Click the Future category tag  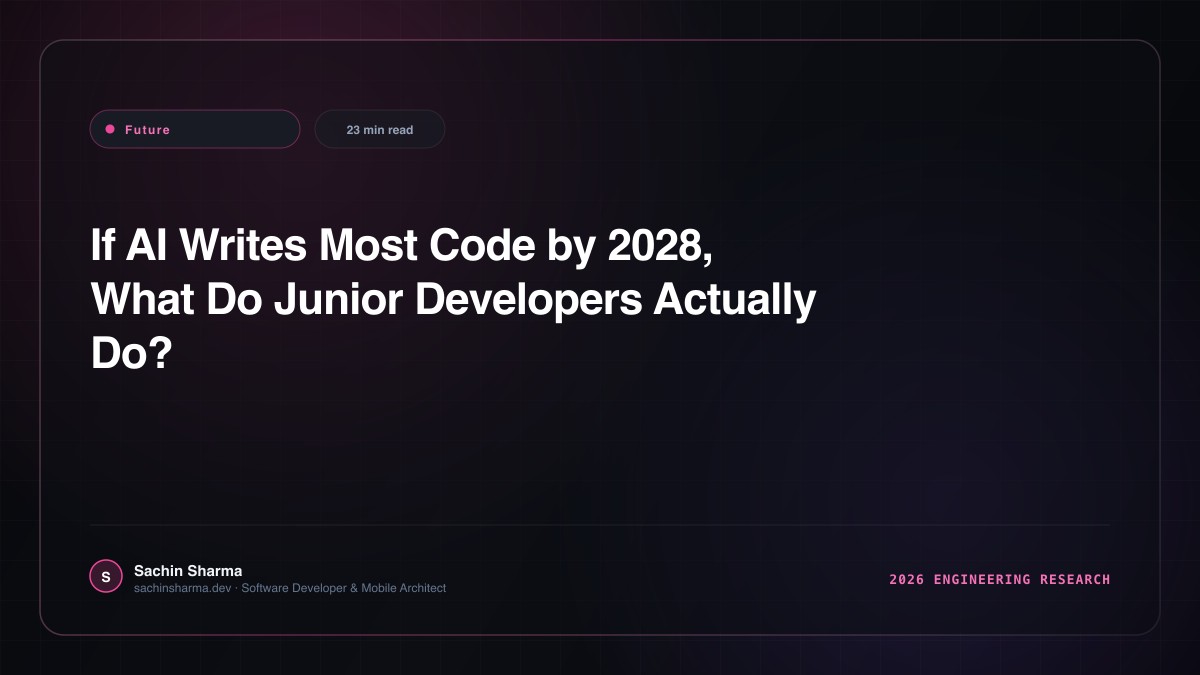[x=195, y=129]
